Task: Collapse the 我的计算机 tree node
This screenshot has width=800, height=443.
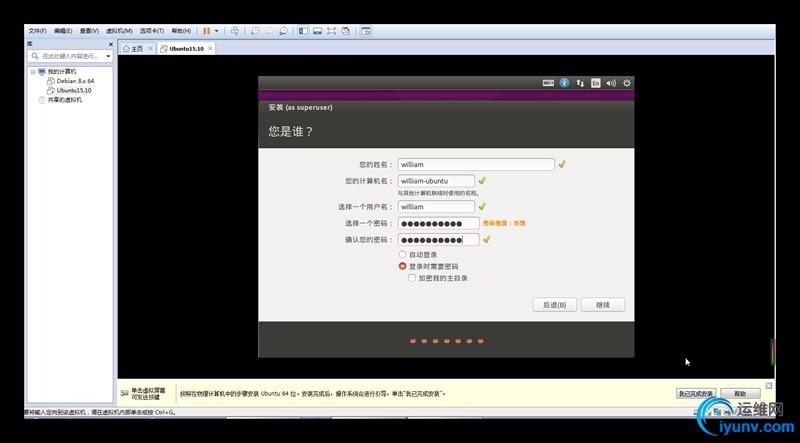Action: pyautogui.click(x=33, y=72)
